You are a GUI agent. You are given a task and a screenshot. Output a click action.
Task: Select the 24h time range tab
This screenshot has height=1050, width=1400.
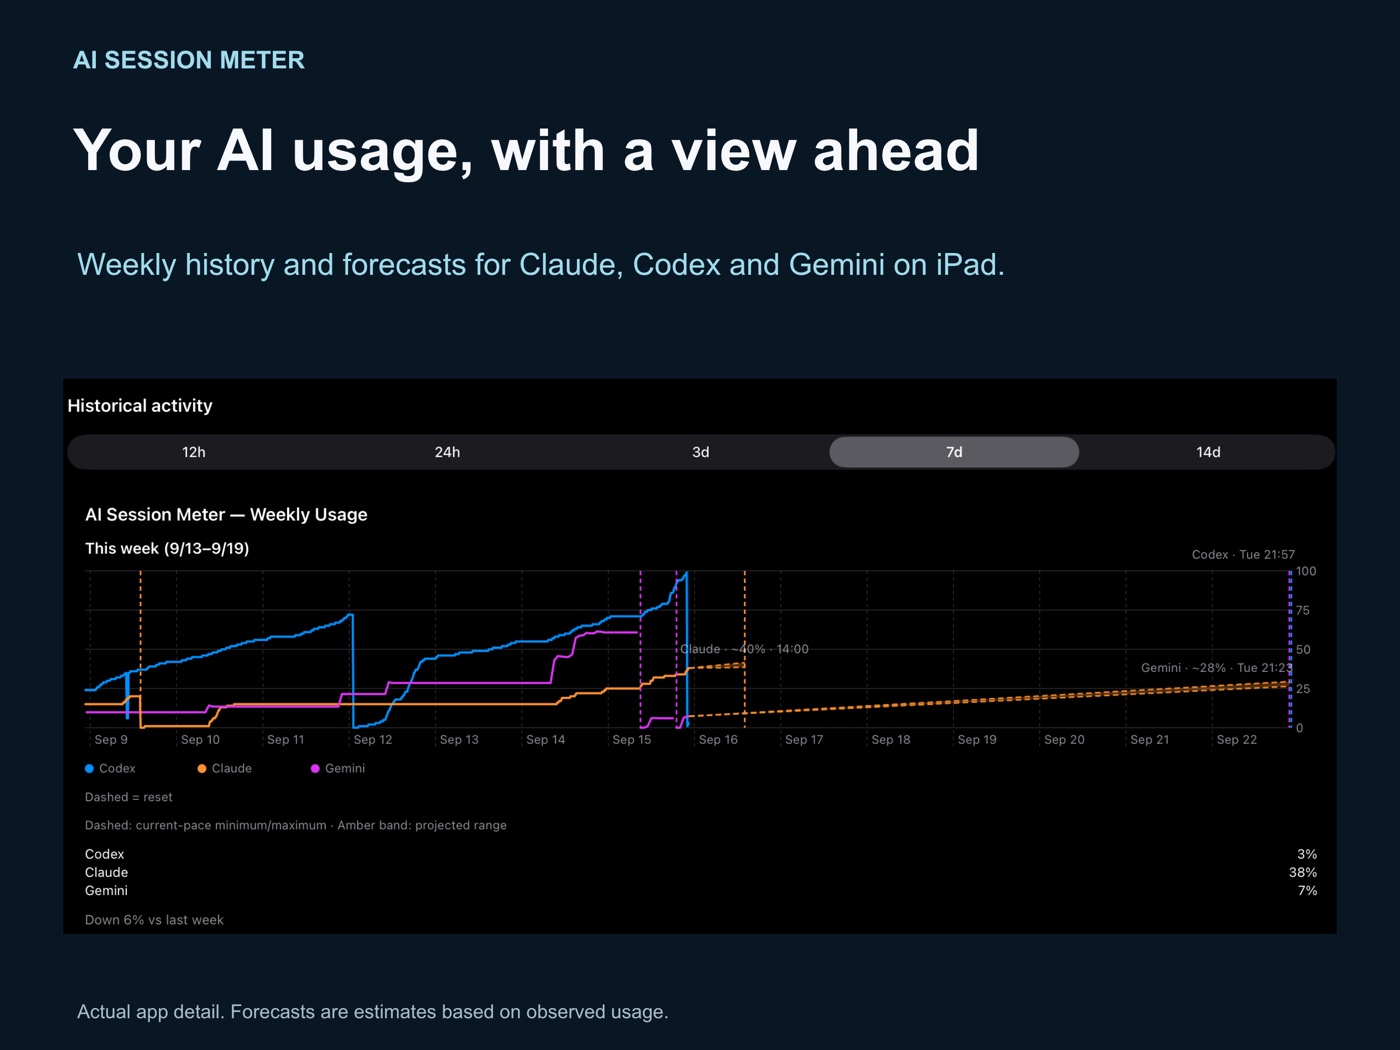447,452
